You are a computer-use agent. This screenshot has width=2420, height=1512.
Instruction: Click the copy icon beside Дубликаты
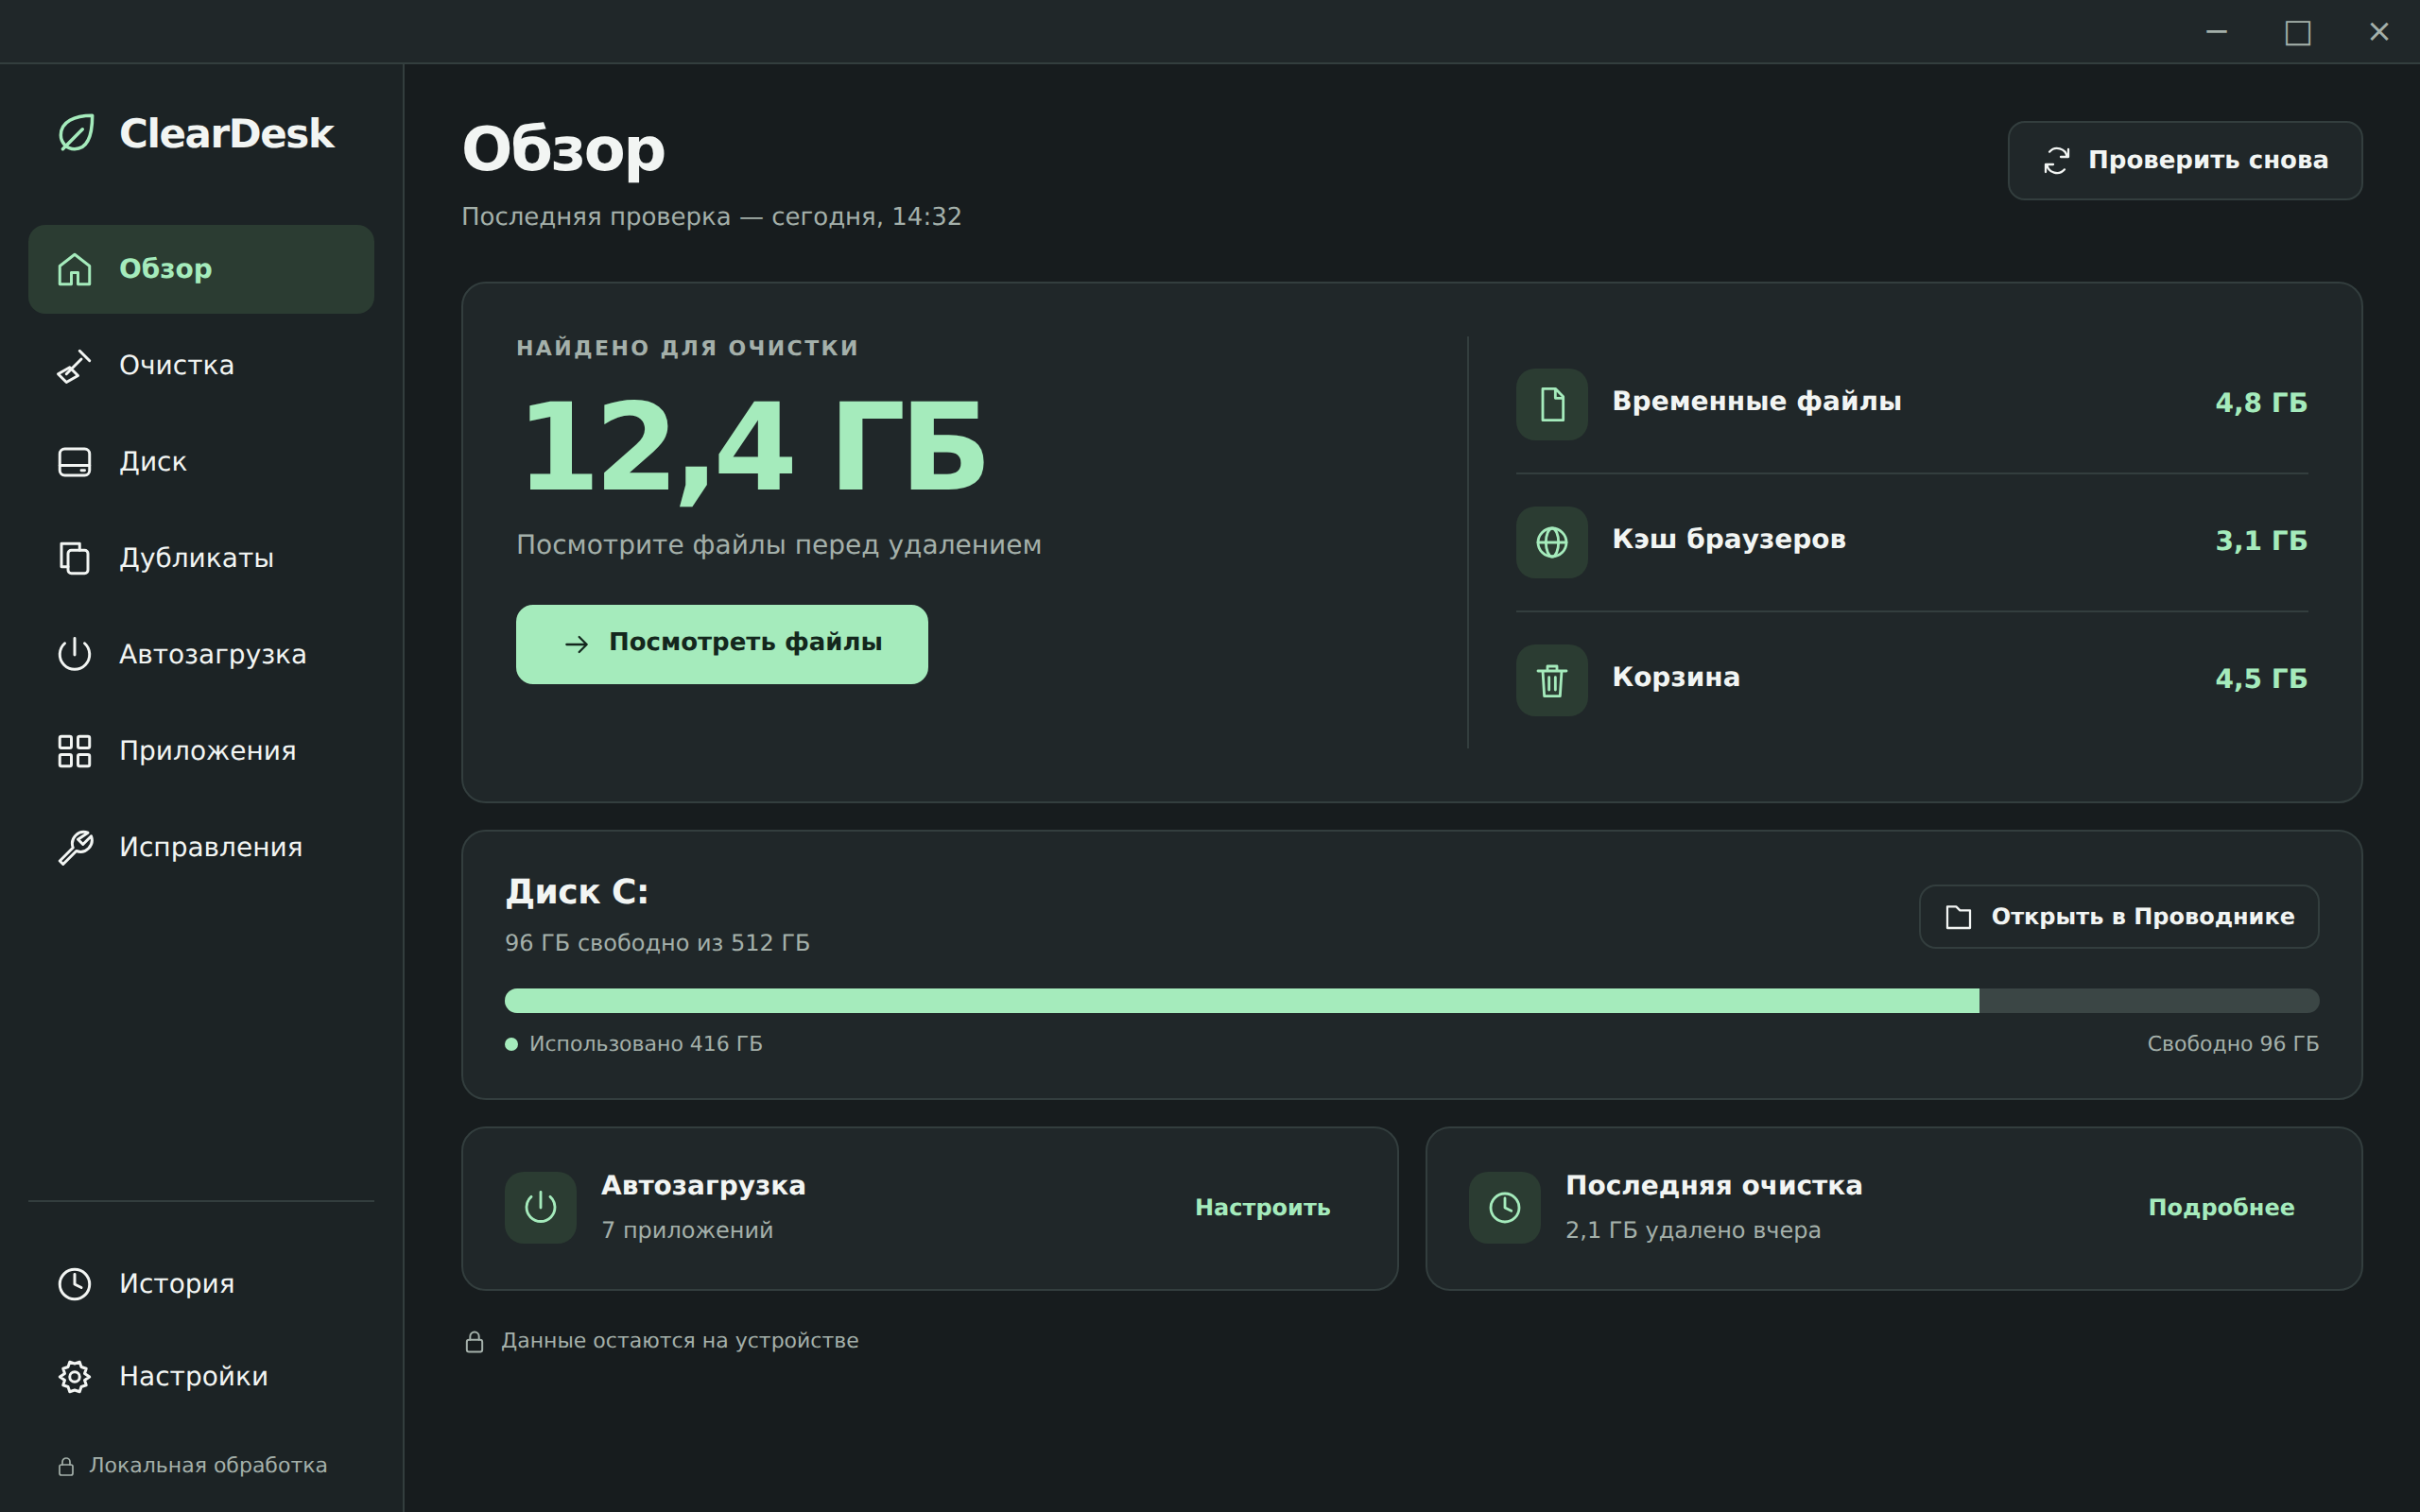click(75, 558)
